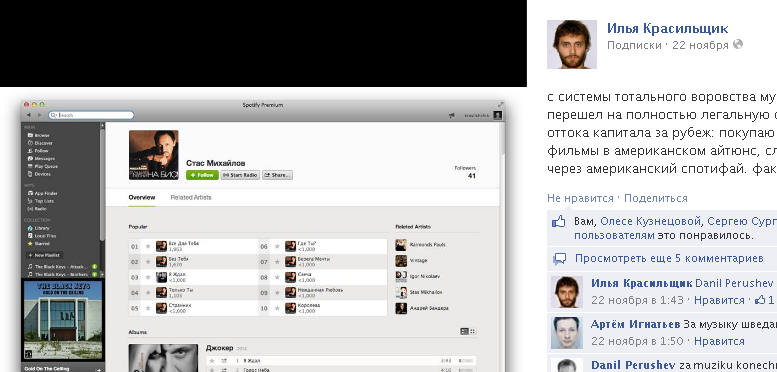The image size is (777, 372).
Task: Open Devices in Spotify sidebar
Action: [x=39, y=174]
